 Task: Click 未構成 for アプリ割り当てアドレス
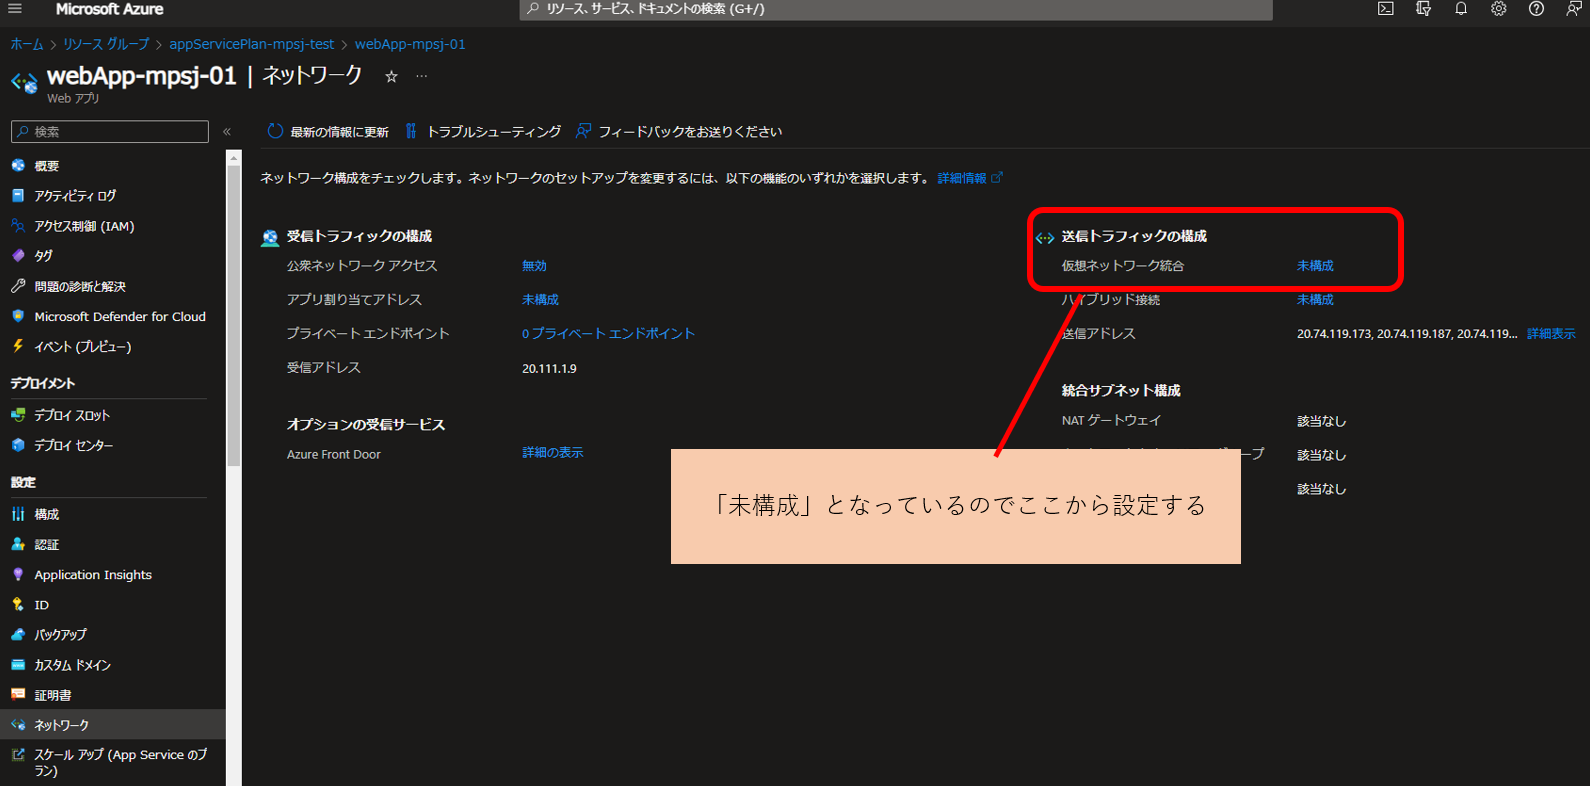click(540, 300)
